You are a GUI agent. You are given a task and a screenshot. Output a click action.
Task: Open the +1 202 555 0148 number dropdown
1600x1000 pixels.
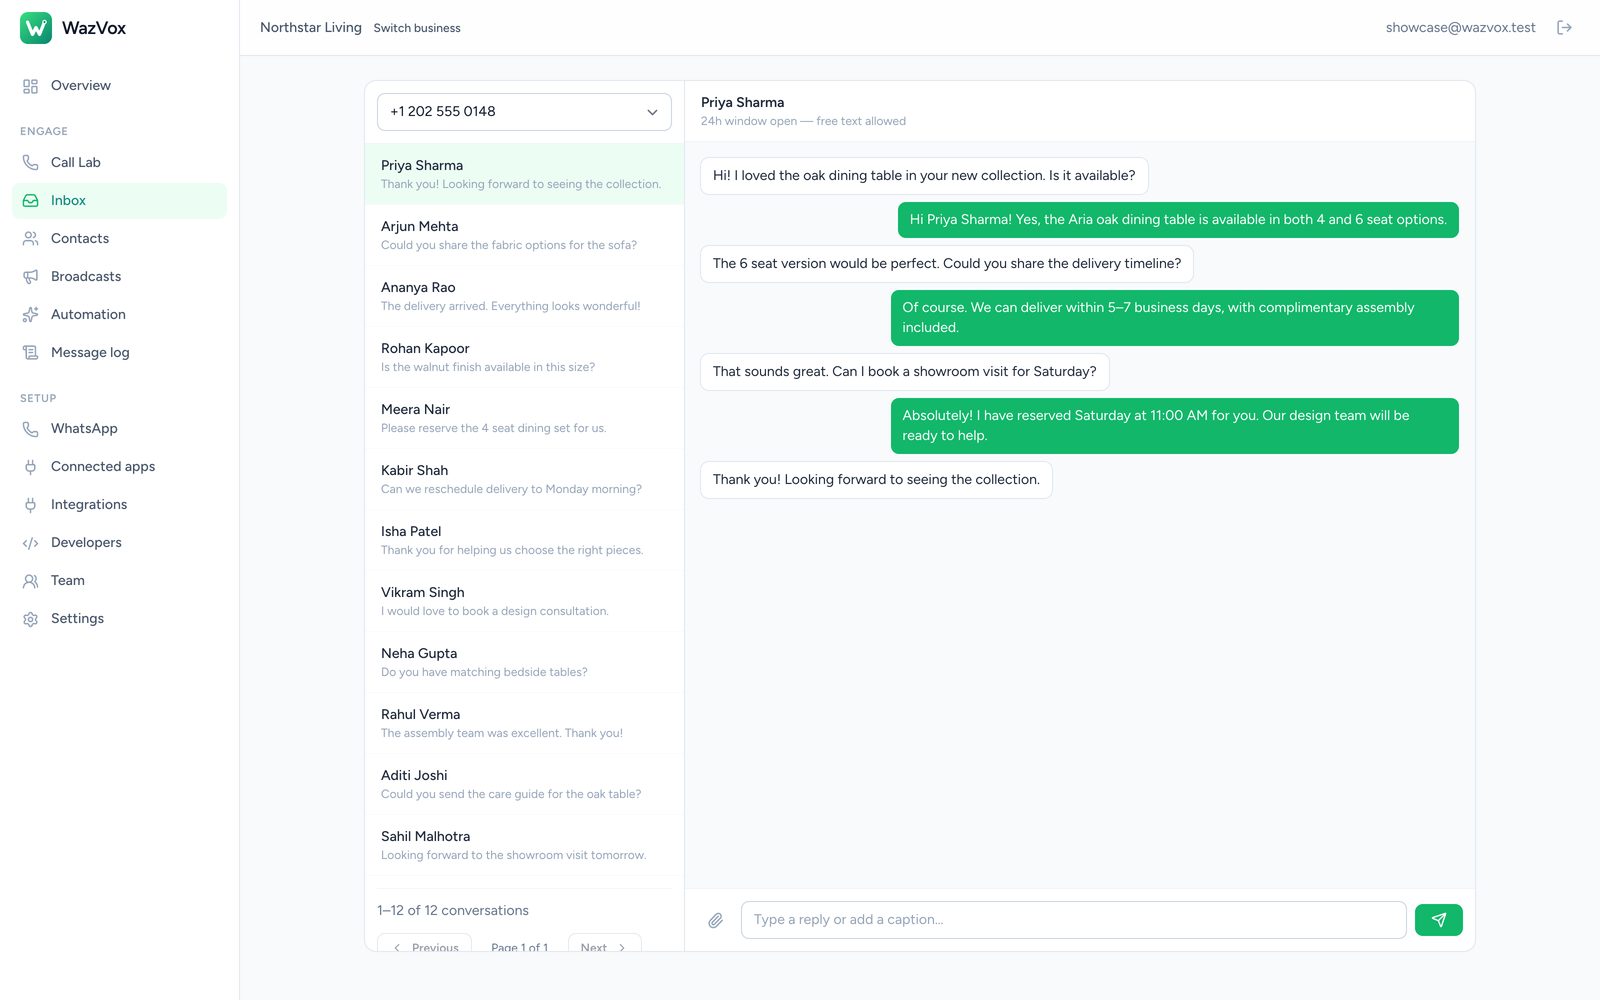coord(524,112)
